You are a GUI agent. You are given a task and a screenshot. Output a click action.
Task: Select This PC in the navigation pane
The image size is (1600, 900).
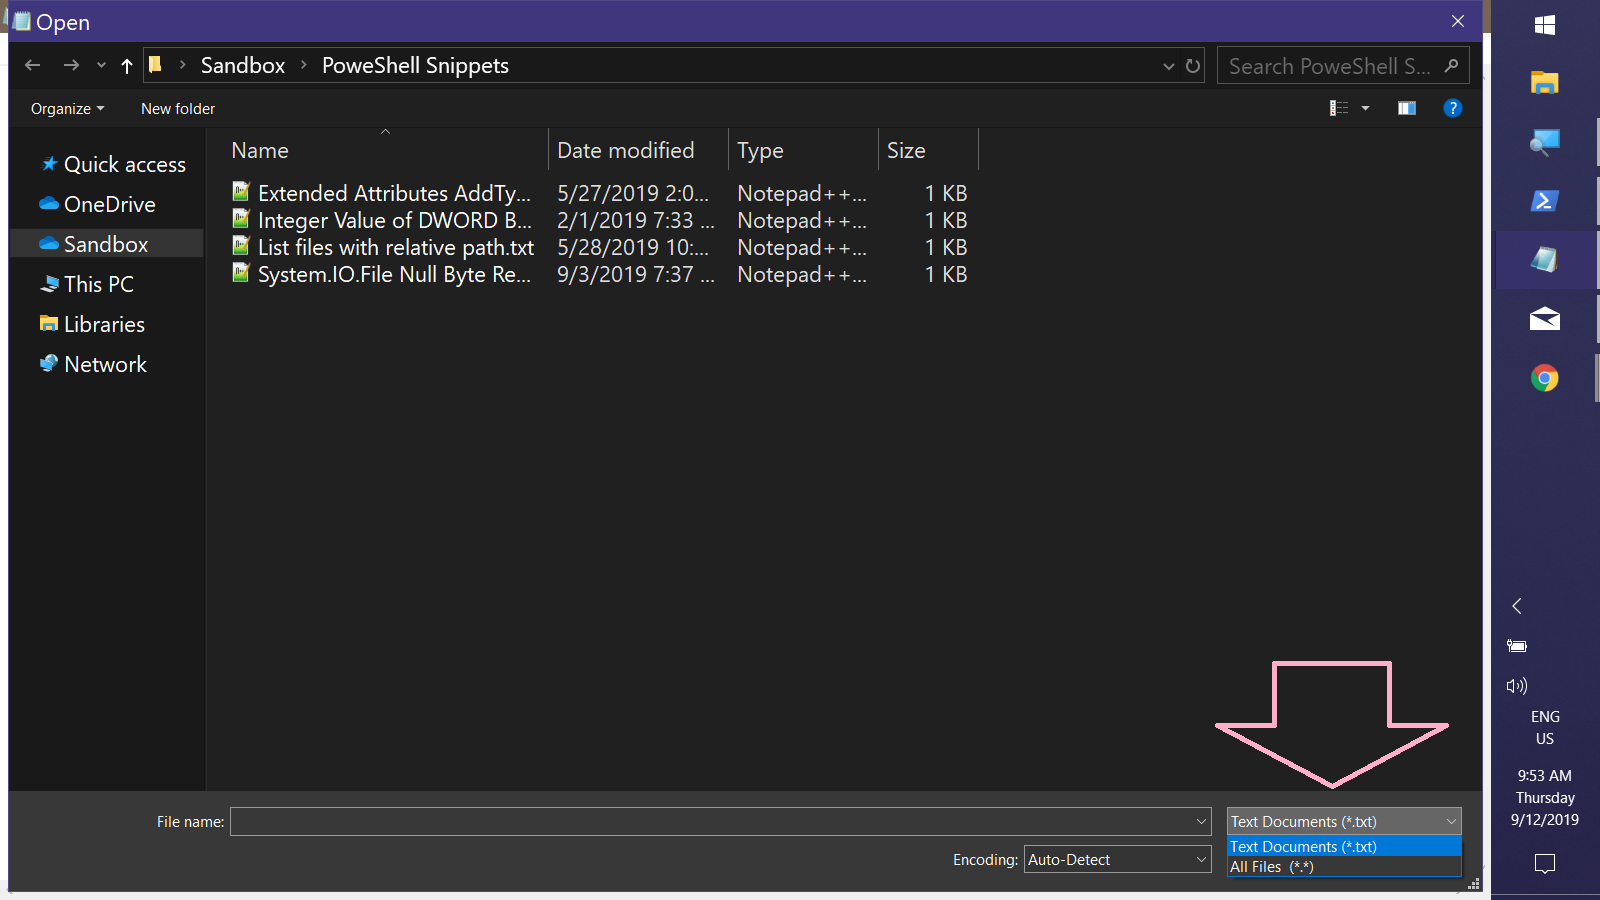[x=87, y=284]
